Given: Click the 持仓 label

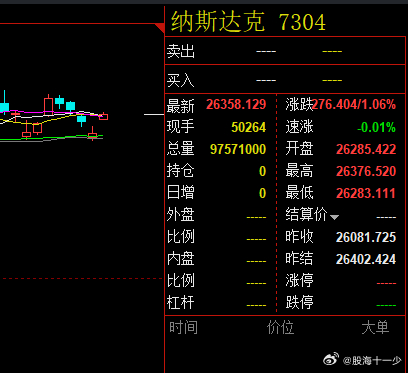Looking at the screenshot, I should pyautogui.click(x=181, y=171).
